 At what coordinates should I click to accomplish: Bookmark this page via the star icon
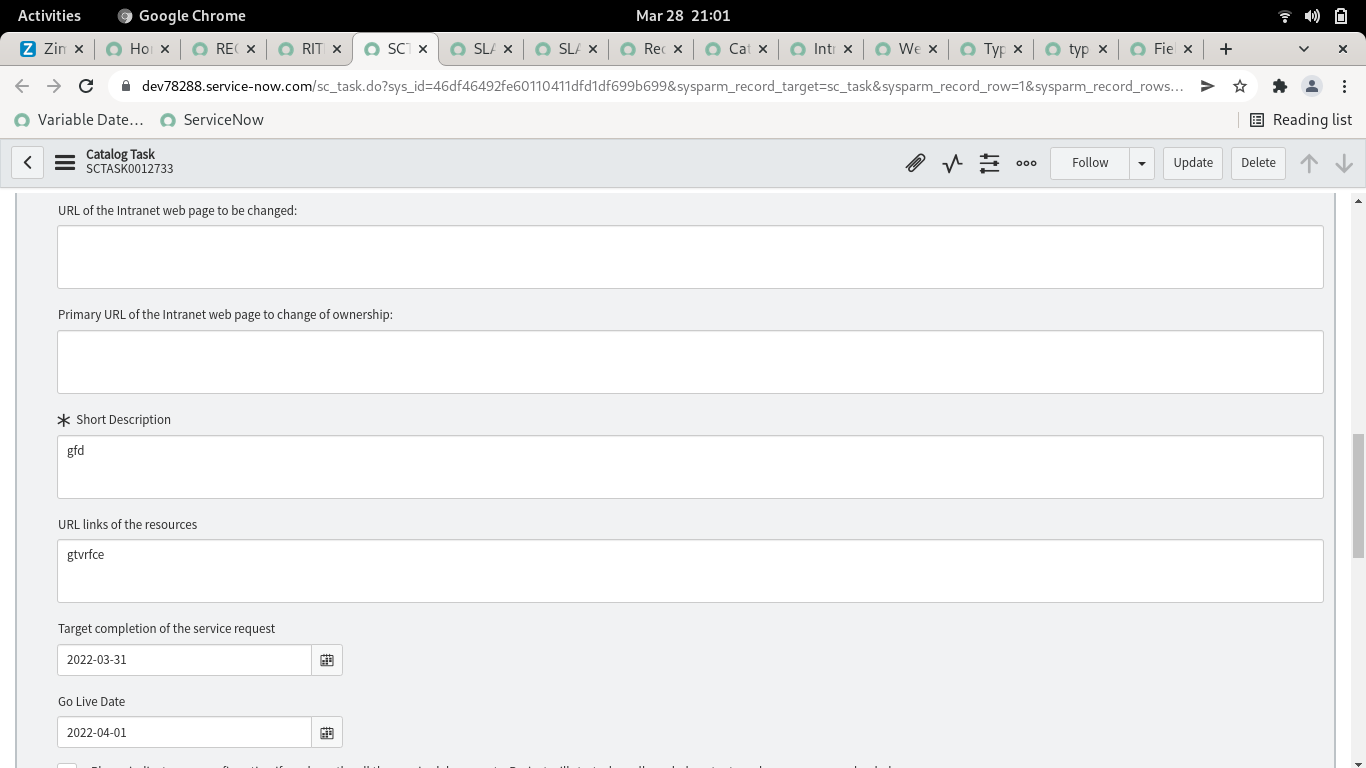[x=1239, y=86]
